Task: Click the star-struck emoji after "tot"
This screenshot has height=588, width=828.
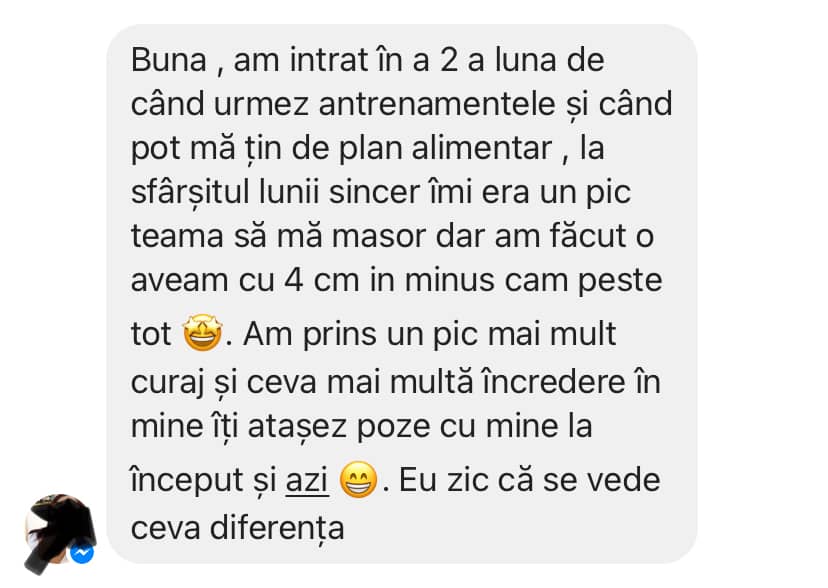Action: (202, 333)
